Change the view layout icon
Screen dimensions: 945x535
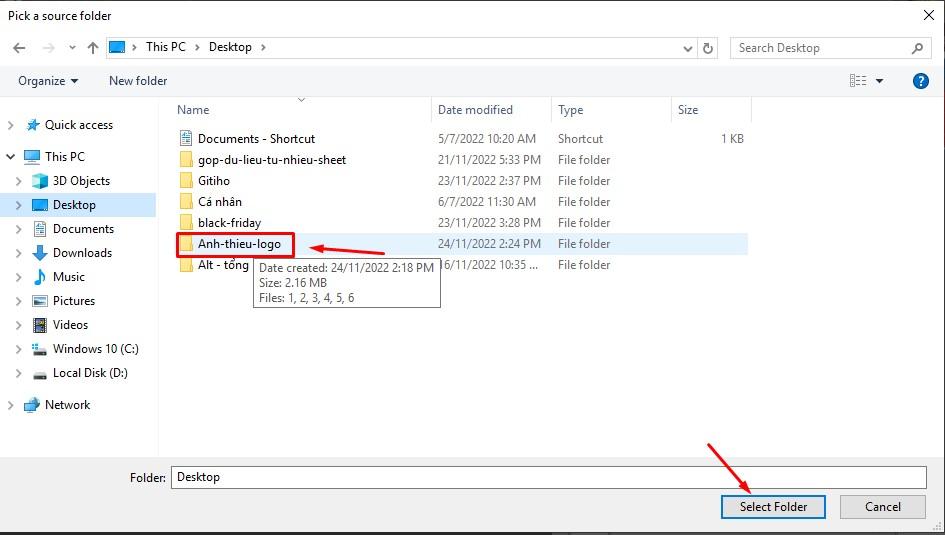tap(858, 81)
